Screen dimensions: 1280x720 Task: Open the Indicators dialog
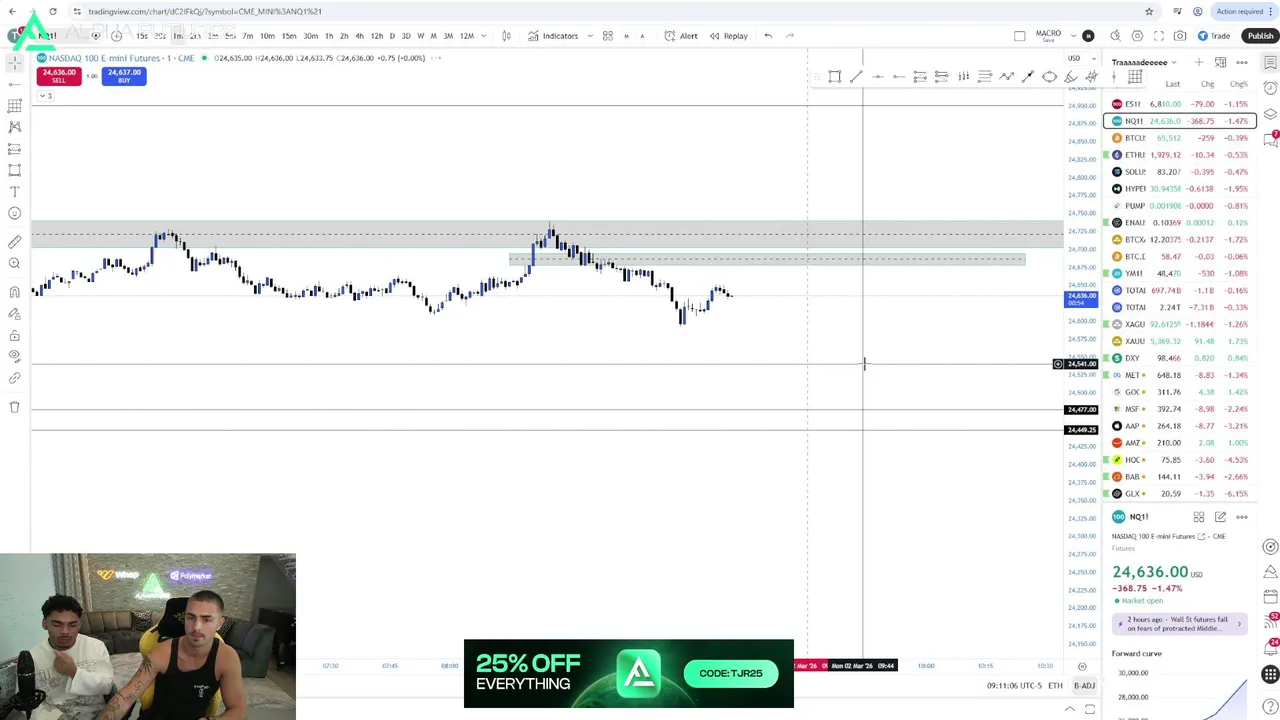(x=553, y=36)
